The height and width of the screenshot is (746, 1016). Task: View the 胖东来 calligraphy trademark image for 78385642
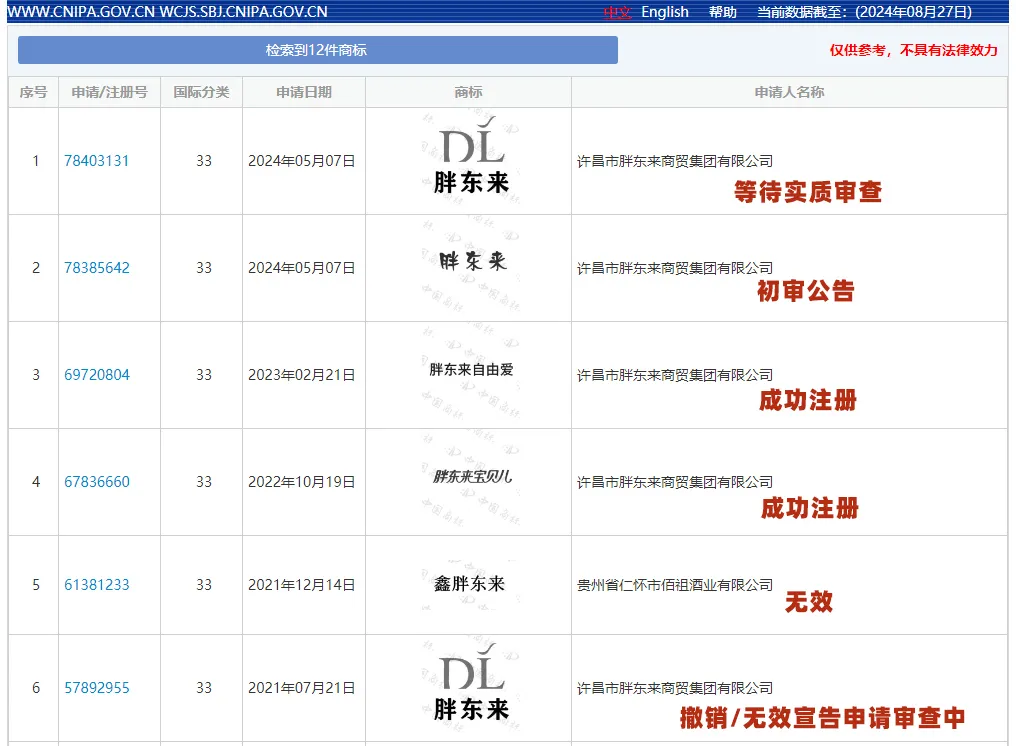tap(471, 266)
